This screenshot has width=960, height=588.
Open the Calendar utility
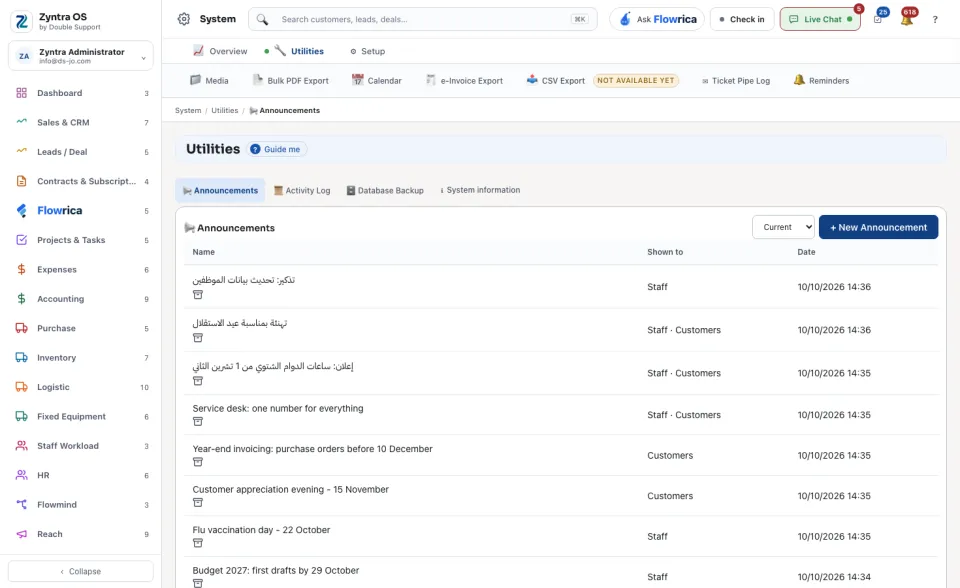[377, 81]
